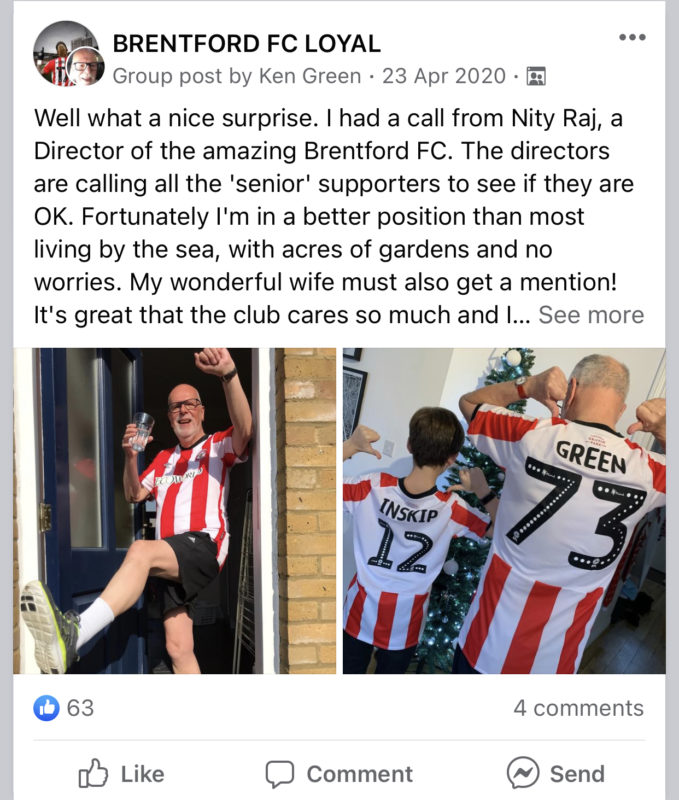Open photo of man at doorway
The width and height of the screenshot is (679, 800).
pyautogui.click(x=174, y=511)
